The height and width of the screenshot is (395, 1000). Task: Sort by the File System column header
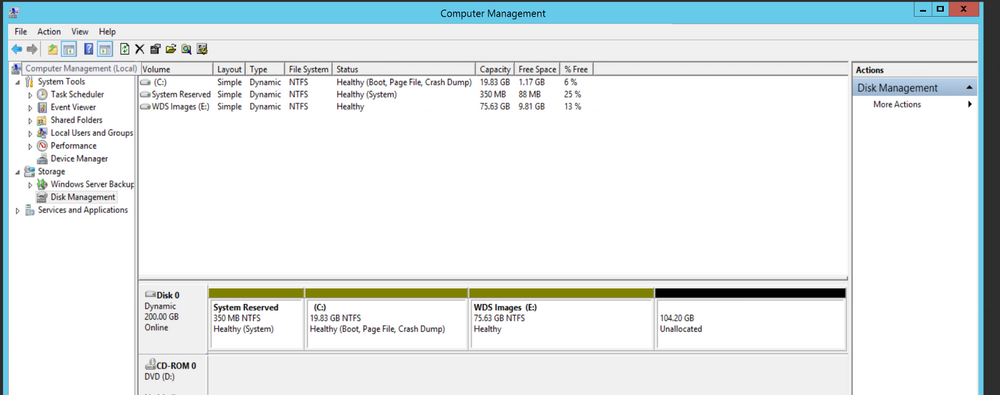pos(309,69)
